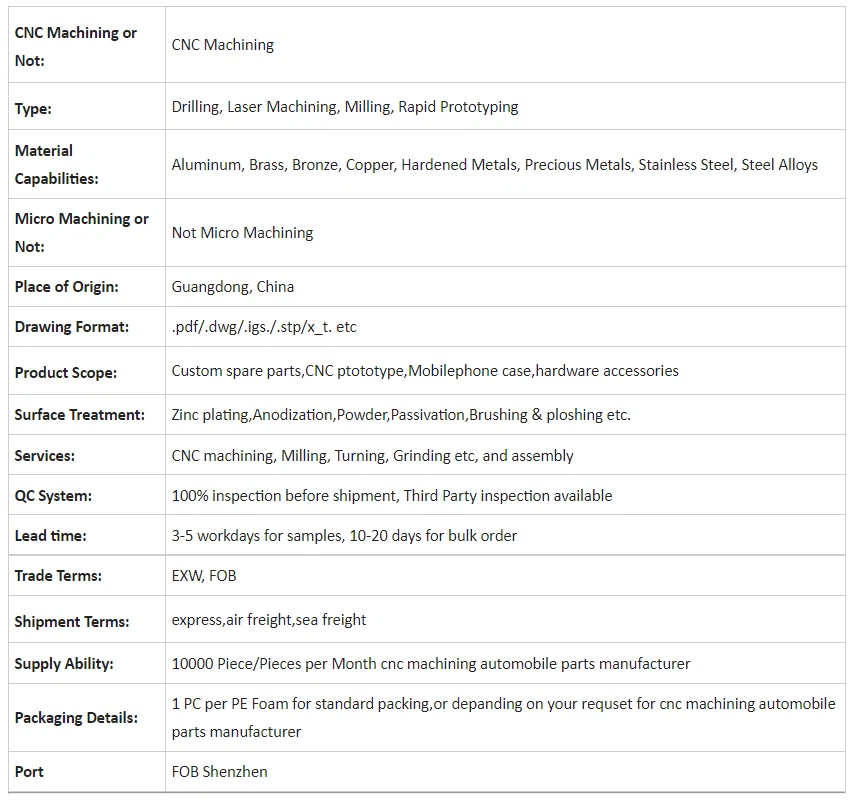Click the '.pdf/.dwg/.igs' drawing format text
The width and height of the screenshot is (856, 802).
[264, 326]
